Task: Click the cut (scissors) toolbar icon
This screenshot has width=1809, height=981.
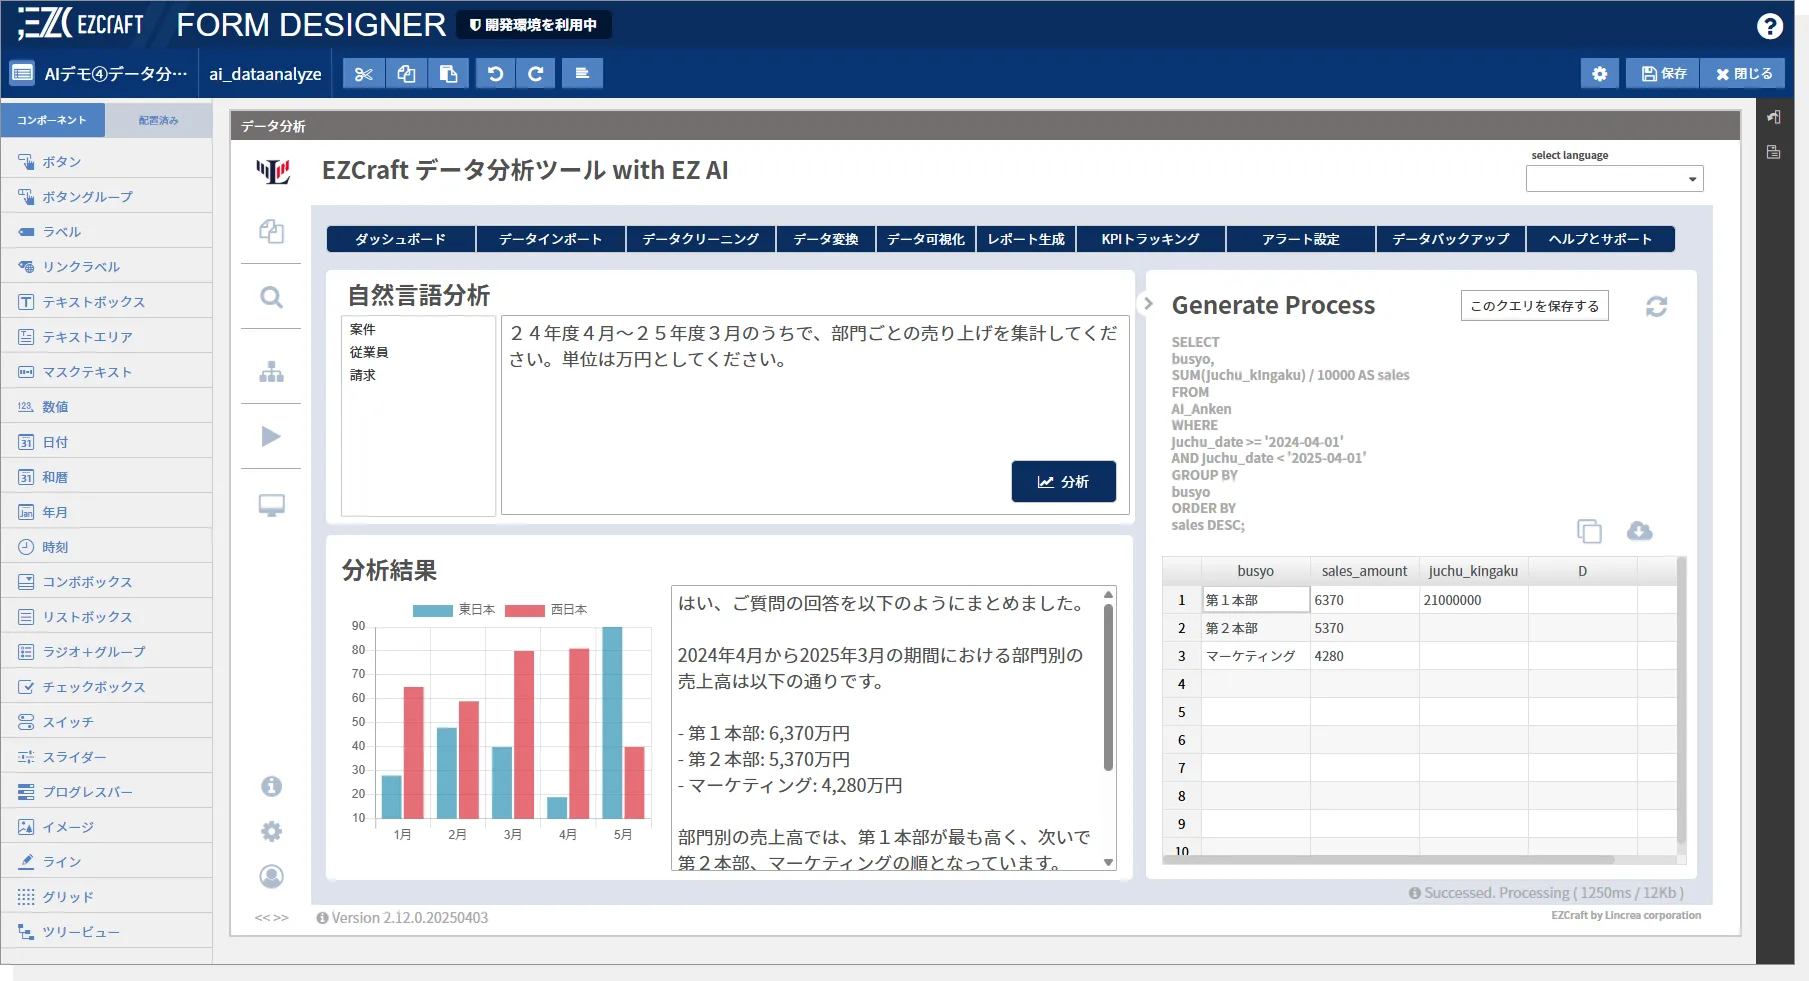Action: click(x=364, y=74)
